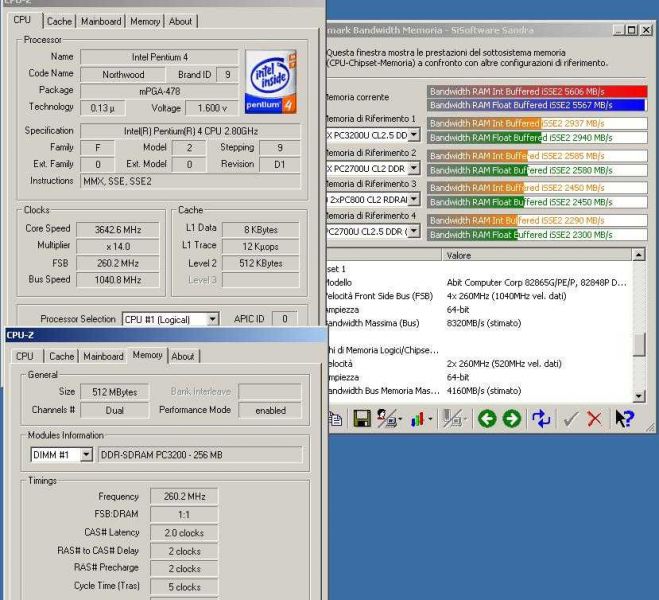Viewport: 659px width, 600px height.
Task: Click the Level 2 512 KBytes field
Action: coord(261,263)
